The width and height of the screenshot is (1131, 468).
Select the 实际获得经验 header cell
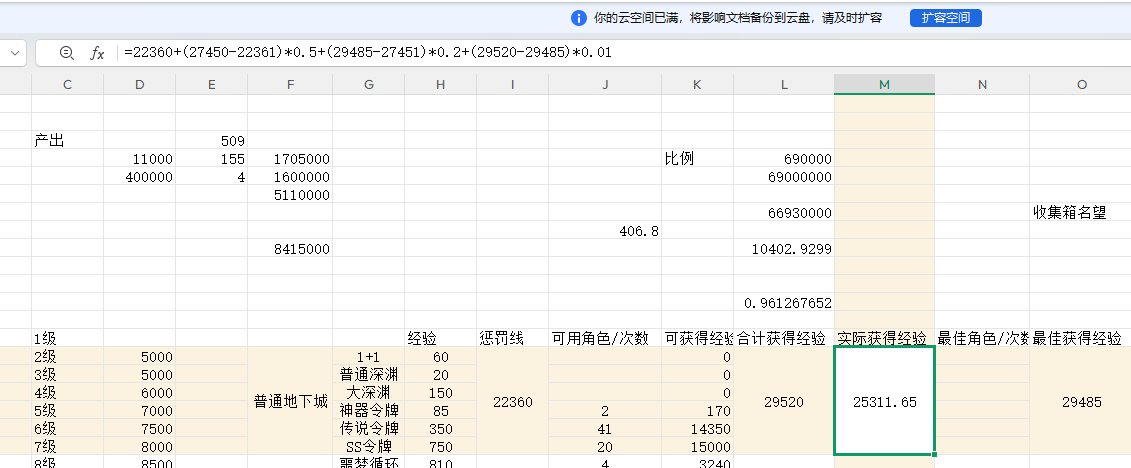(884, 339)
